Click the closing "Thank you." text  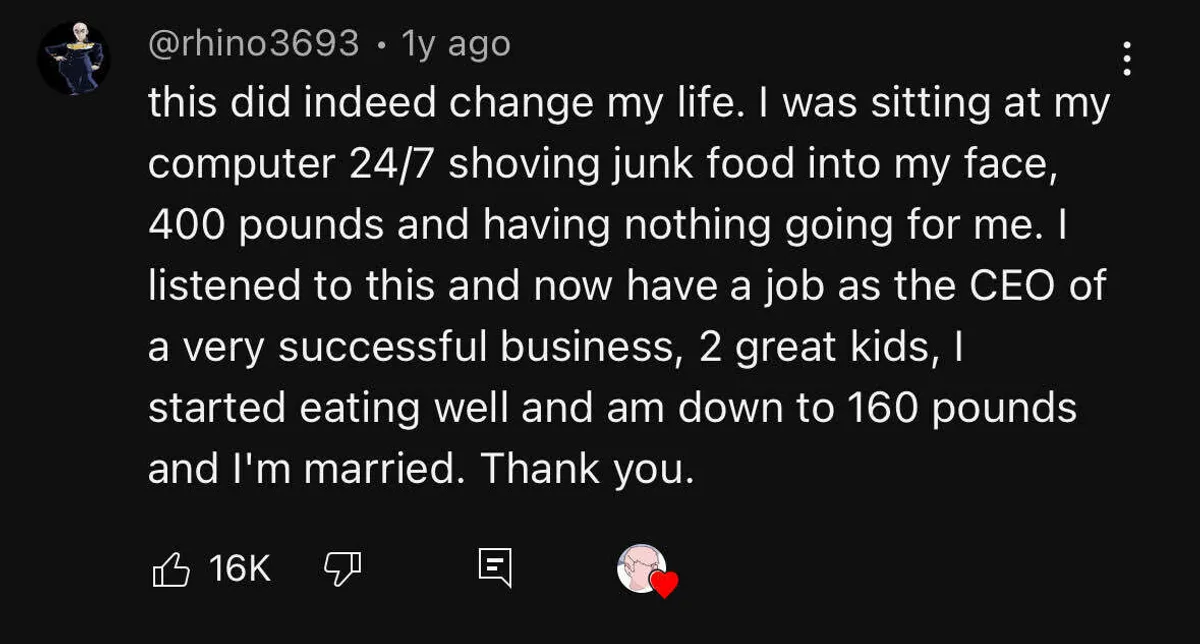click(587, 470)
